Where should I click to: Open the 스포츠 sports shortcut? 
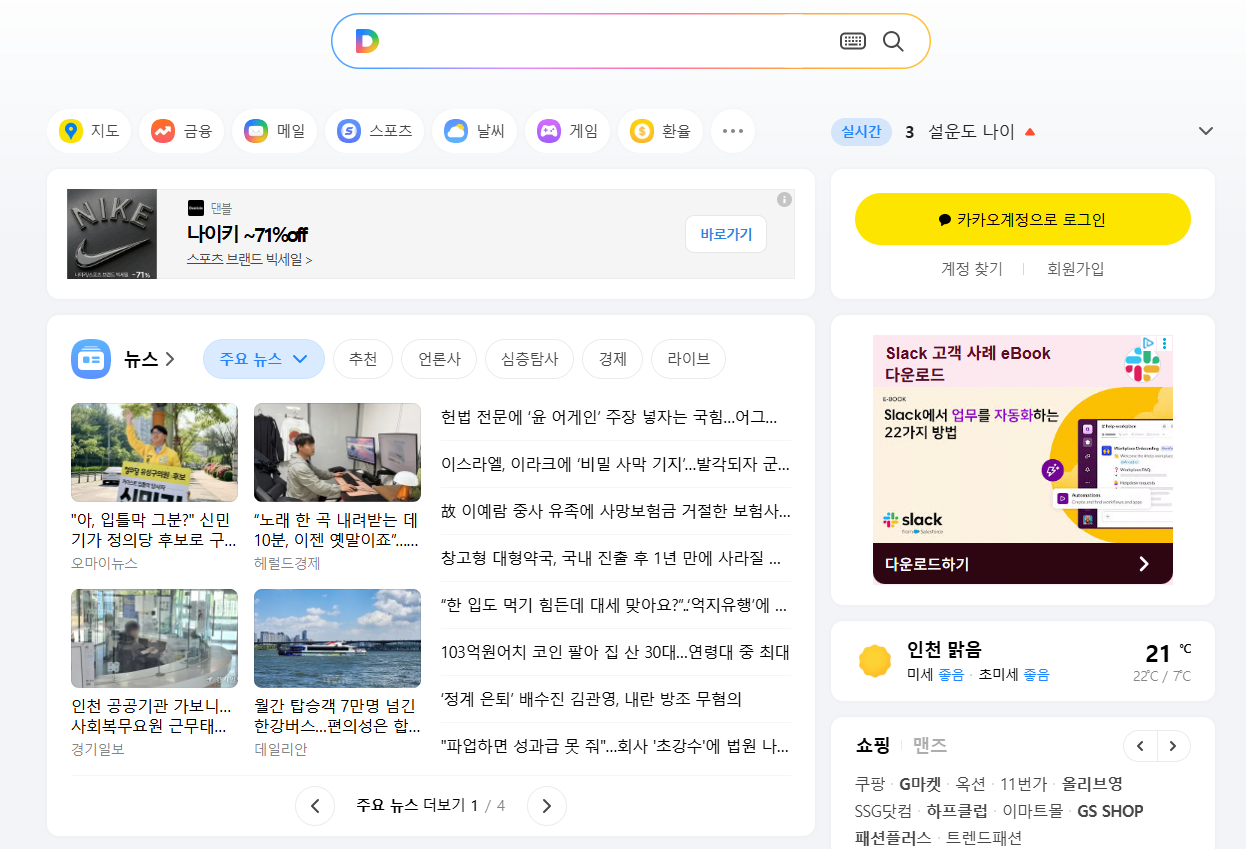click(x=375, y=131)
